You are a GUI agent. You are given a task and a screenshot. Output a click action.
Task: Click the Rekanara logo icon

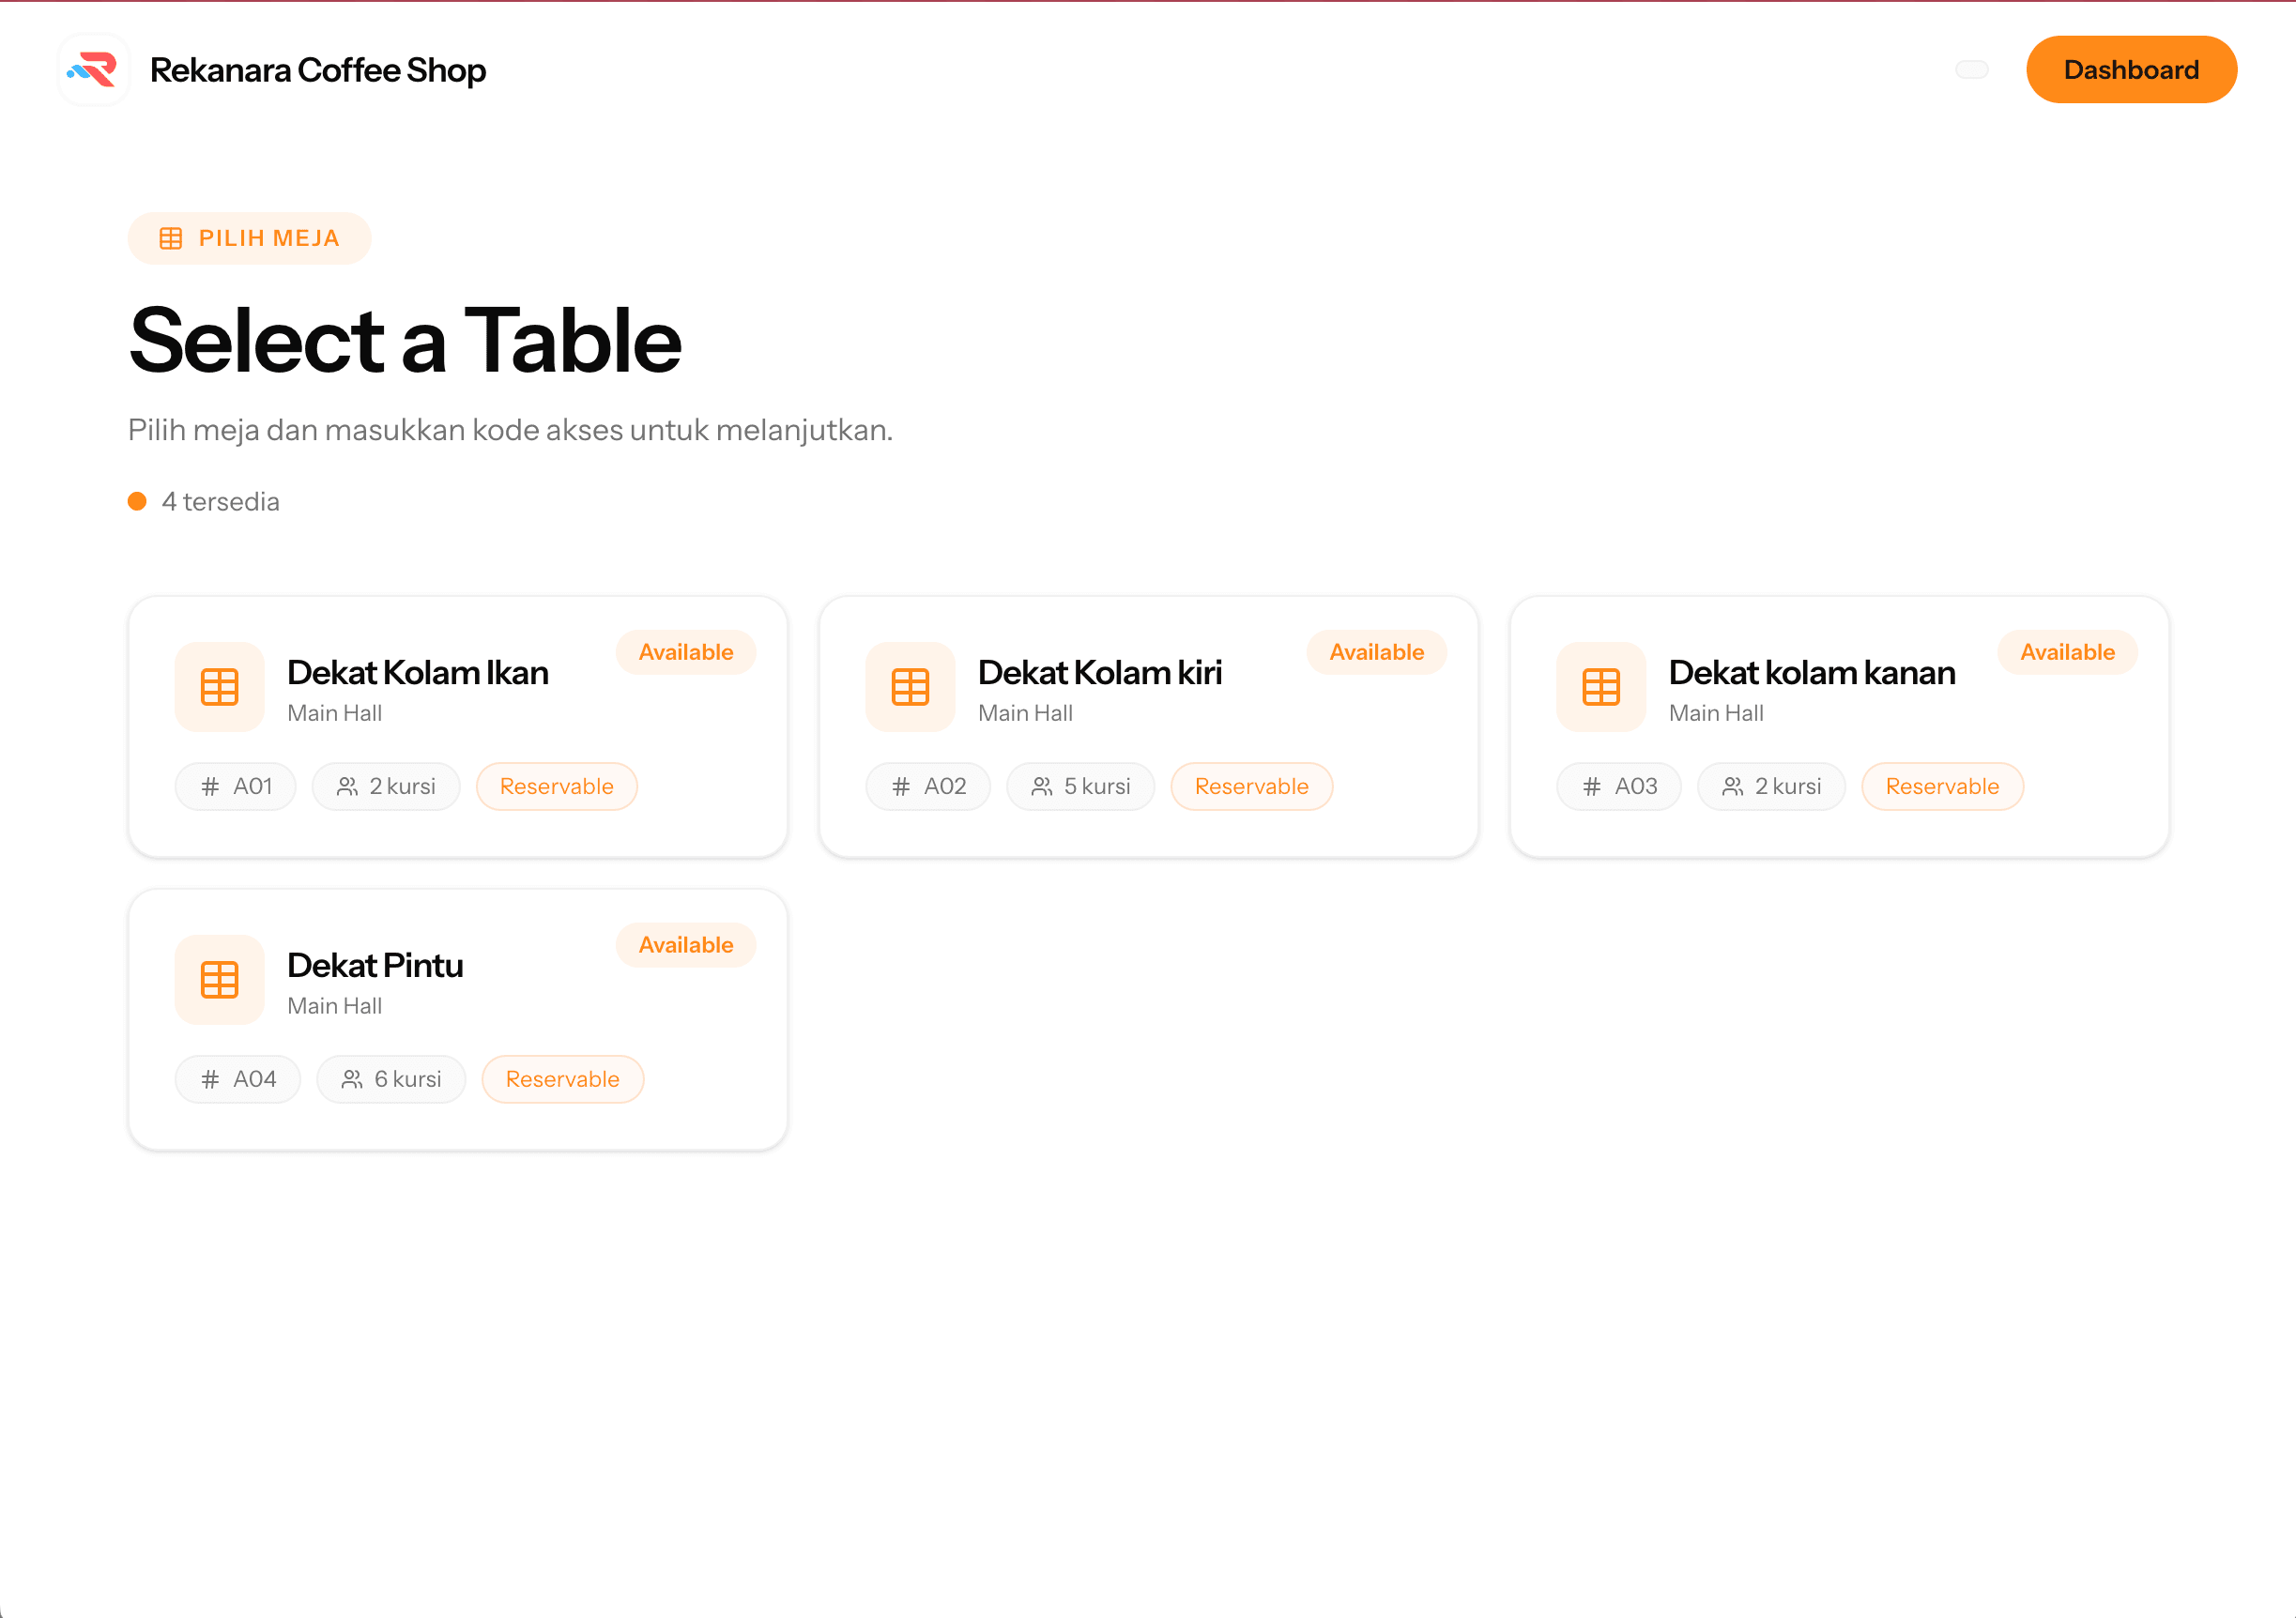coord(93,70)
